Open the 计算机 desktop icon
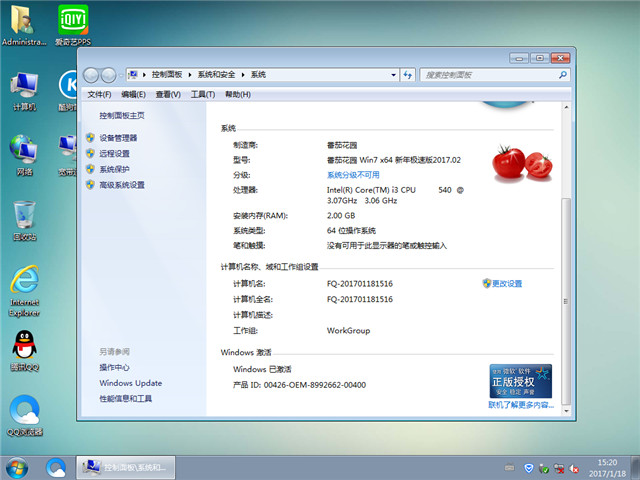Viewport: 640px width, 480px height. point(24,91)
